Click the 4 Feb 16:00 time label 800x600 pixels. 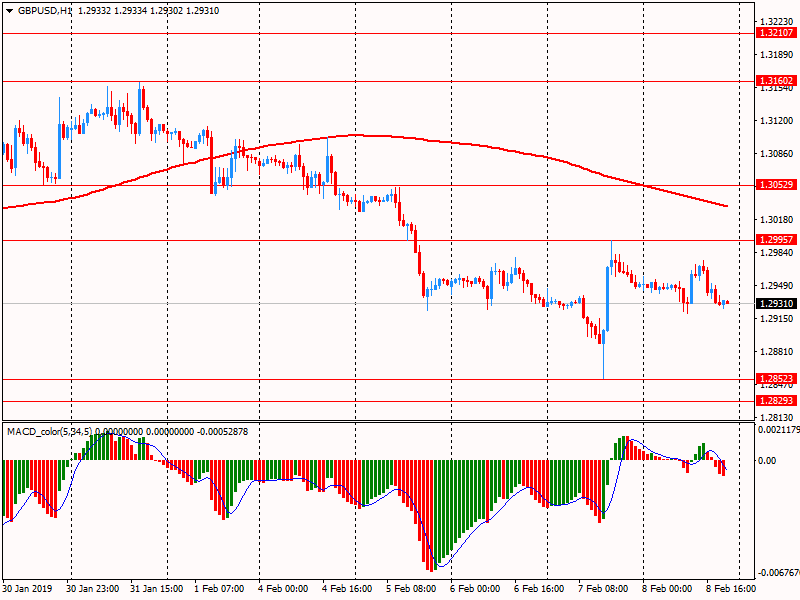[x=347, y=588]
